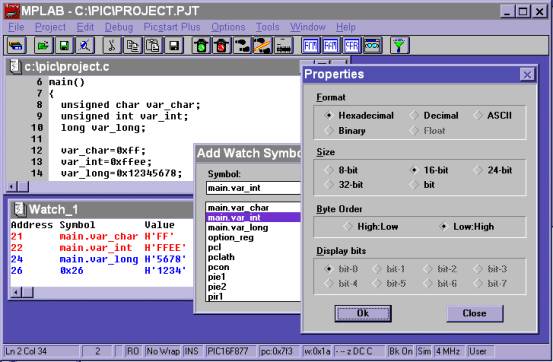553x362 pixels.
Task: Click the green save project disk icon
Action: (64, 46)
